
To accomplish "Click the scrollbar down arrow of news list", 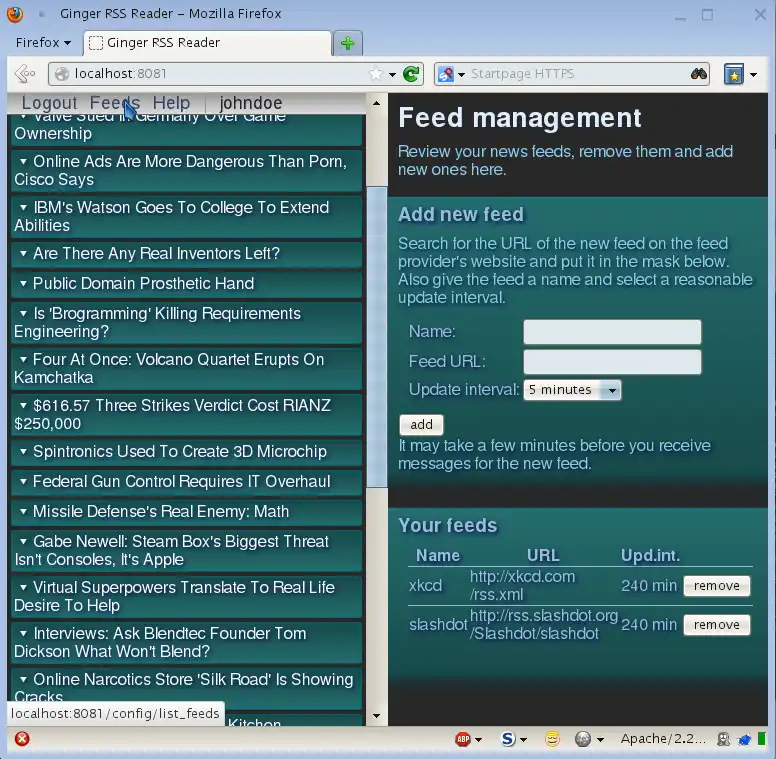I will point(377,715).
